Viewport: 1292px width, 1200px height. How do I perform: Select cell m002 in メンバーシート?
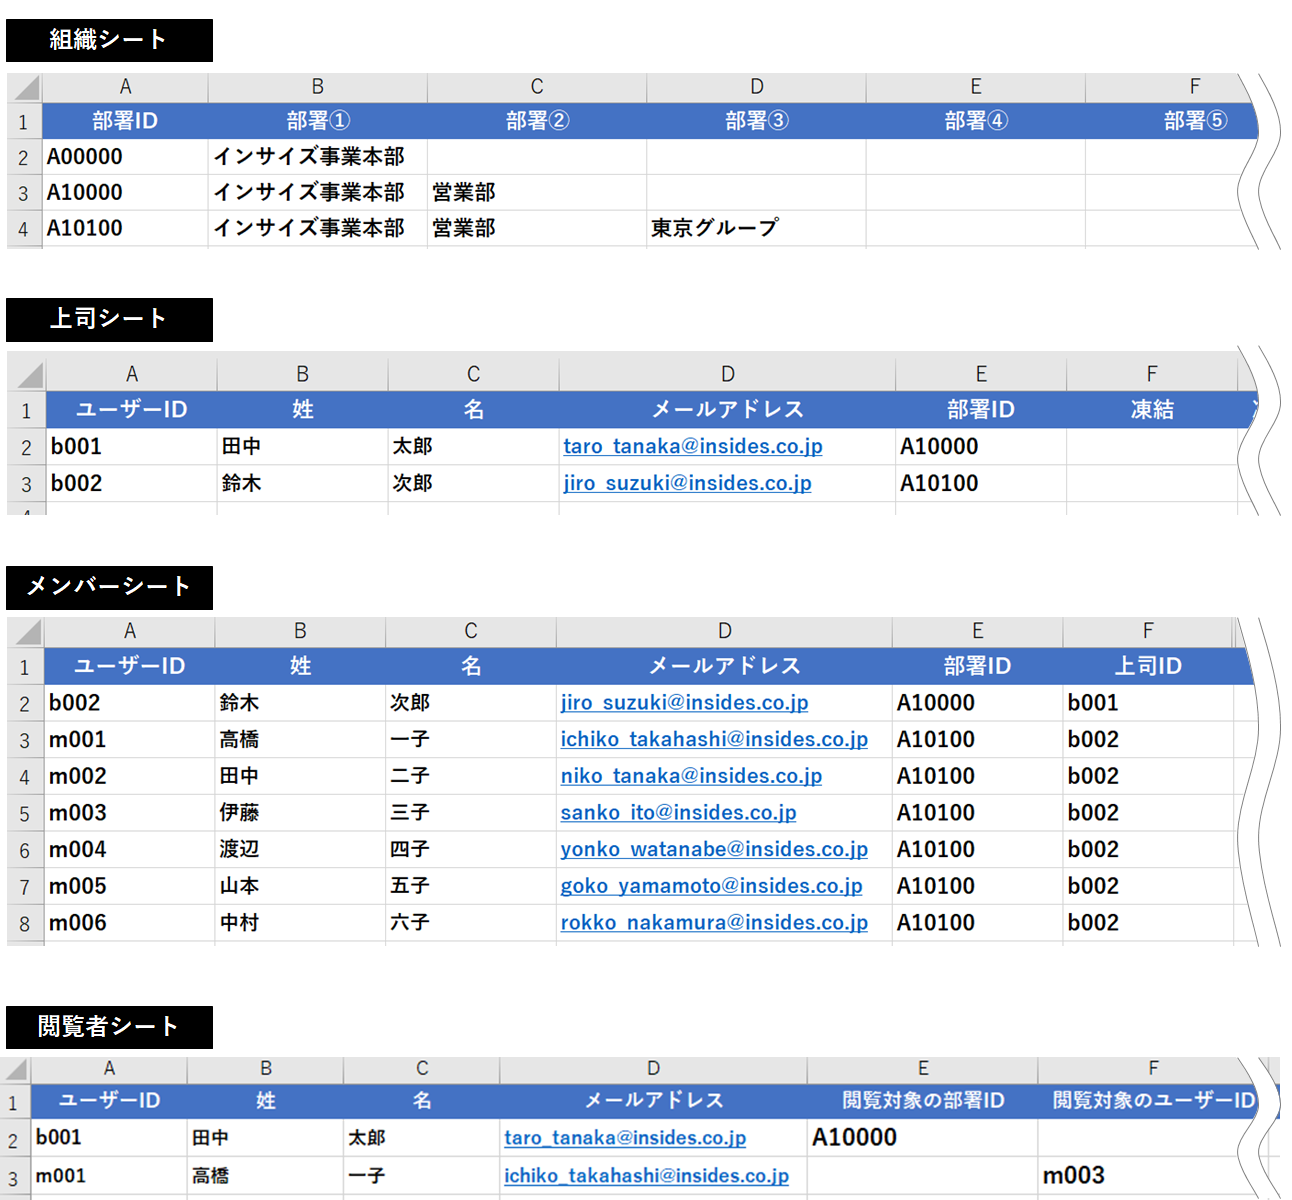(129, 776)
